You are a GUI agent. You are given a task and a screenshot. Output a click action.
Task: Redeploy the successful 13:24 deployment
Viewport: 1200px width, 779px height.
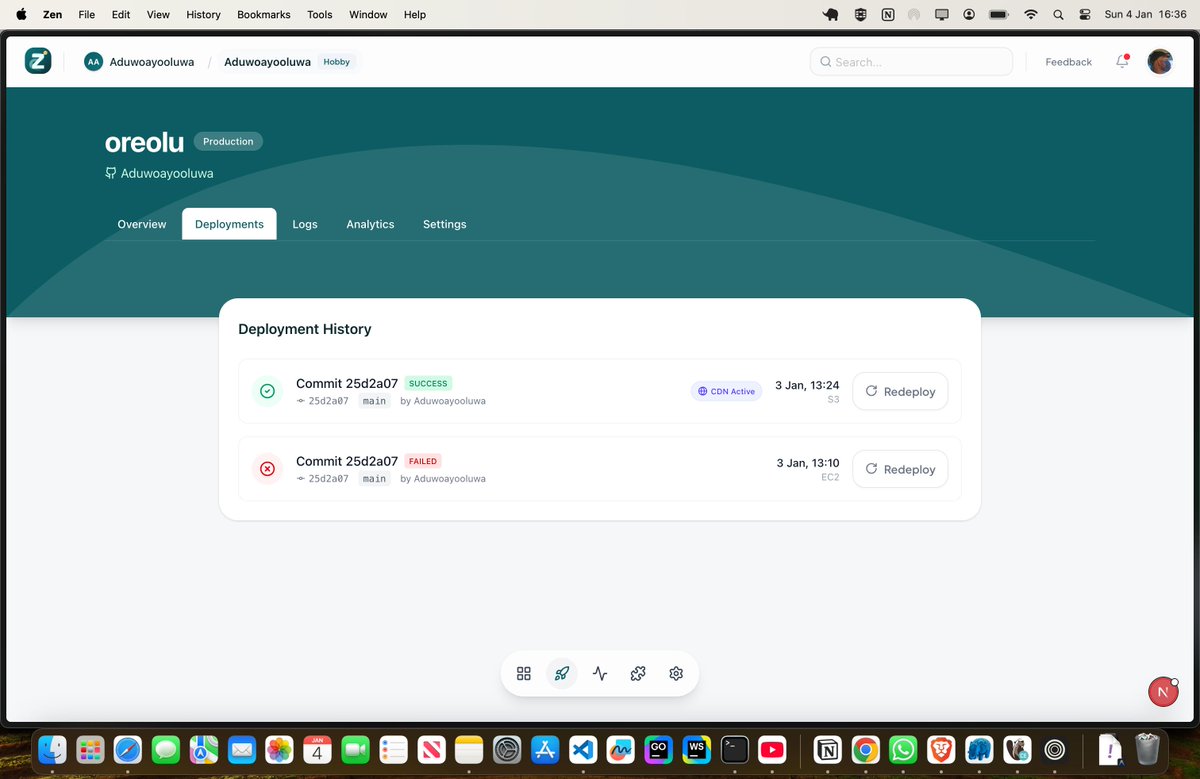point(900,391)
